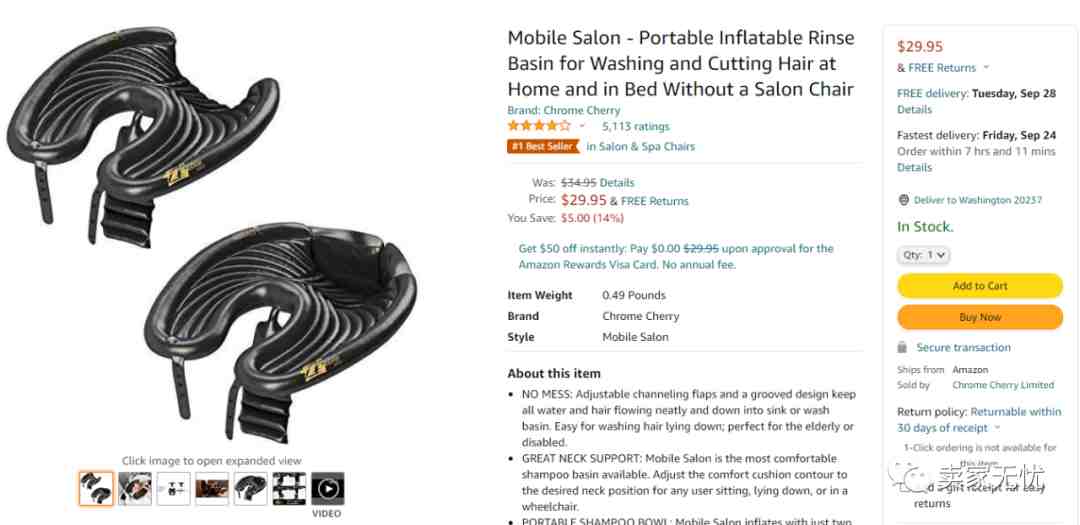This screenshot has width=1080, height=525.
Task: Select the second product image thumbnail
Action: tap(135, 488)
